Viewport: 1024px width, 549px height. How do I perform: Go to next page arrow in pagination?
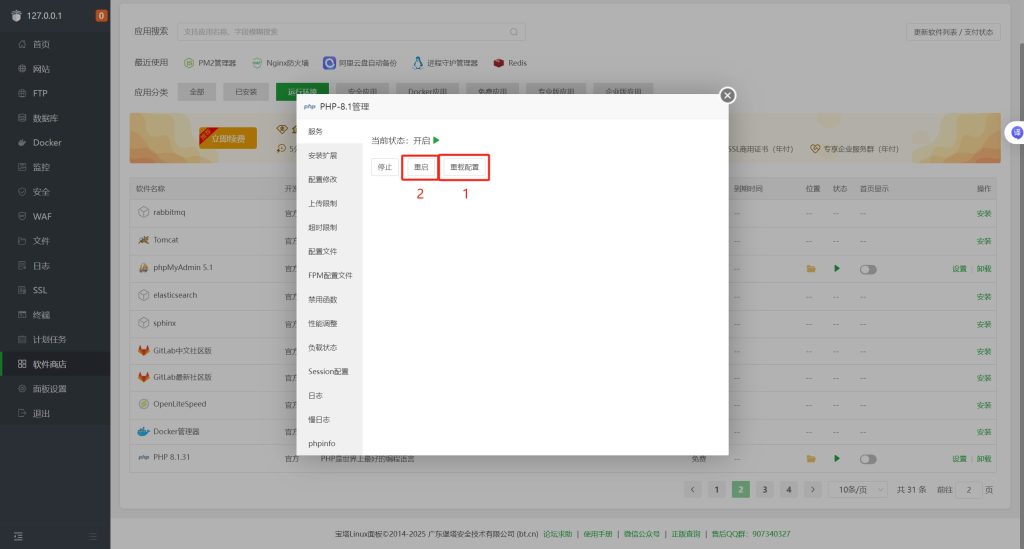click(813, 490)
